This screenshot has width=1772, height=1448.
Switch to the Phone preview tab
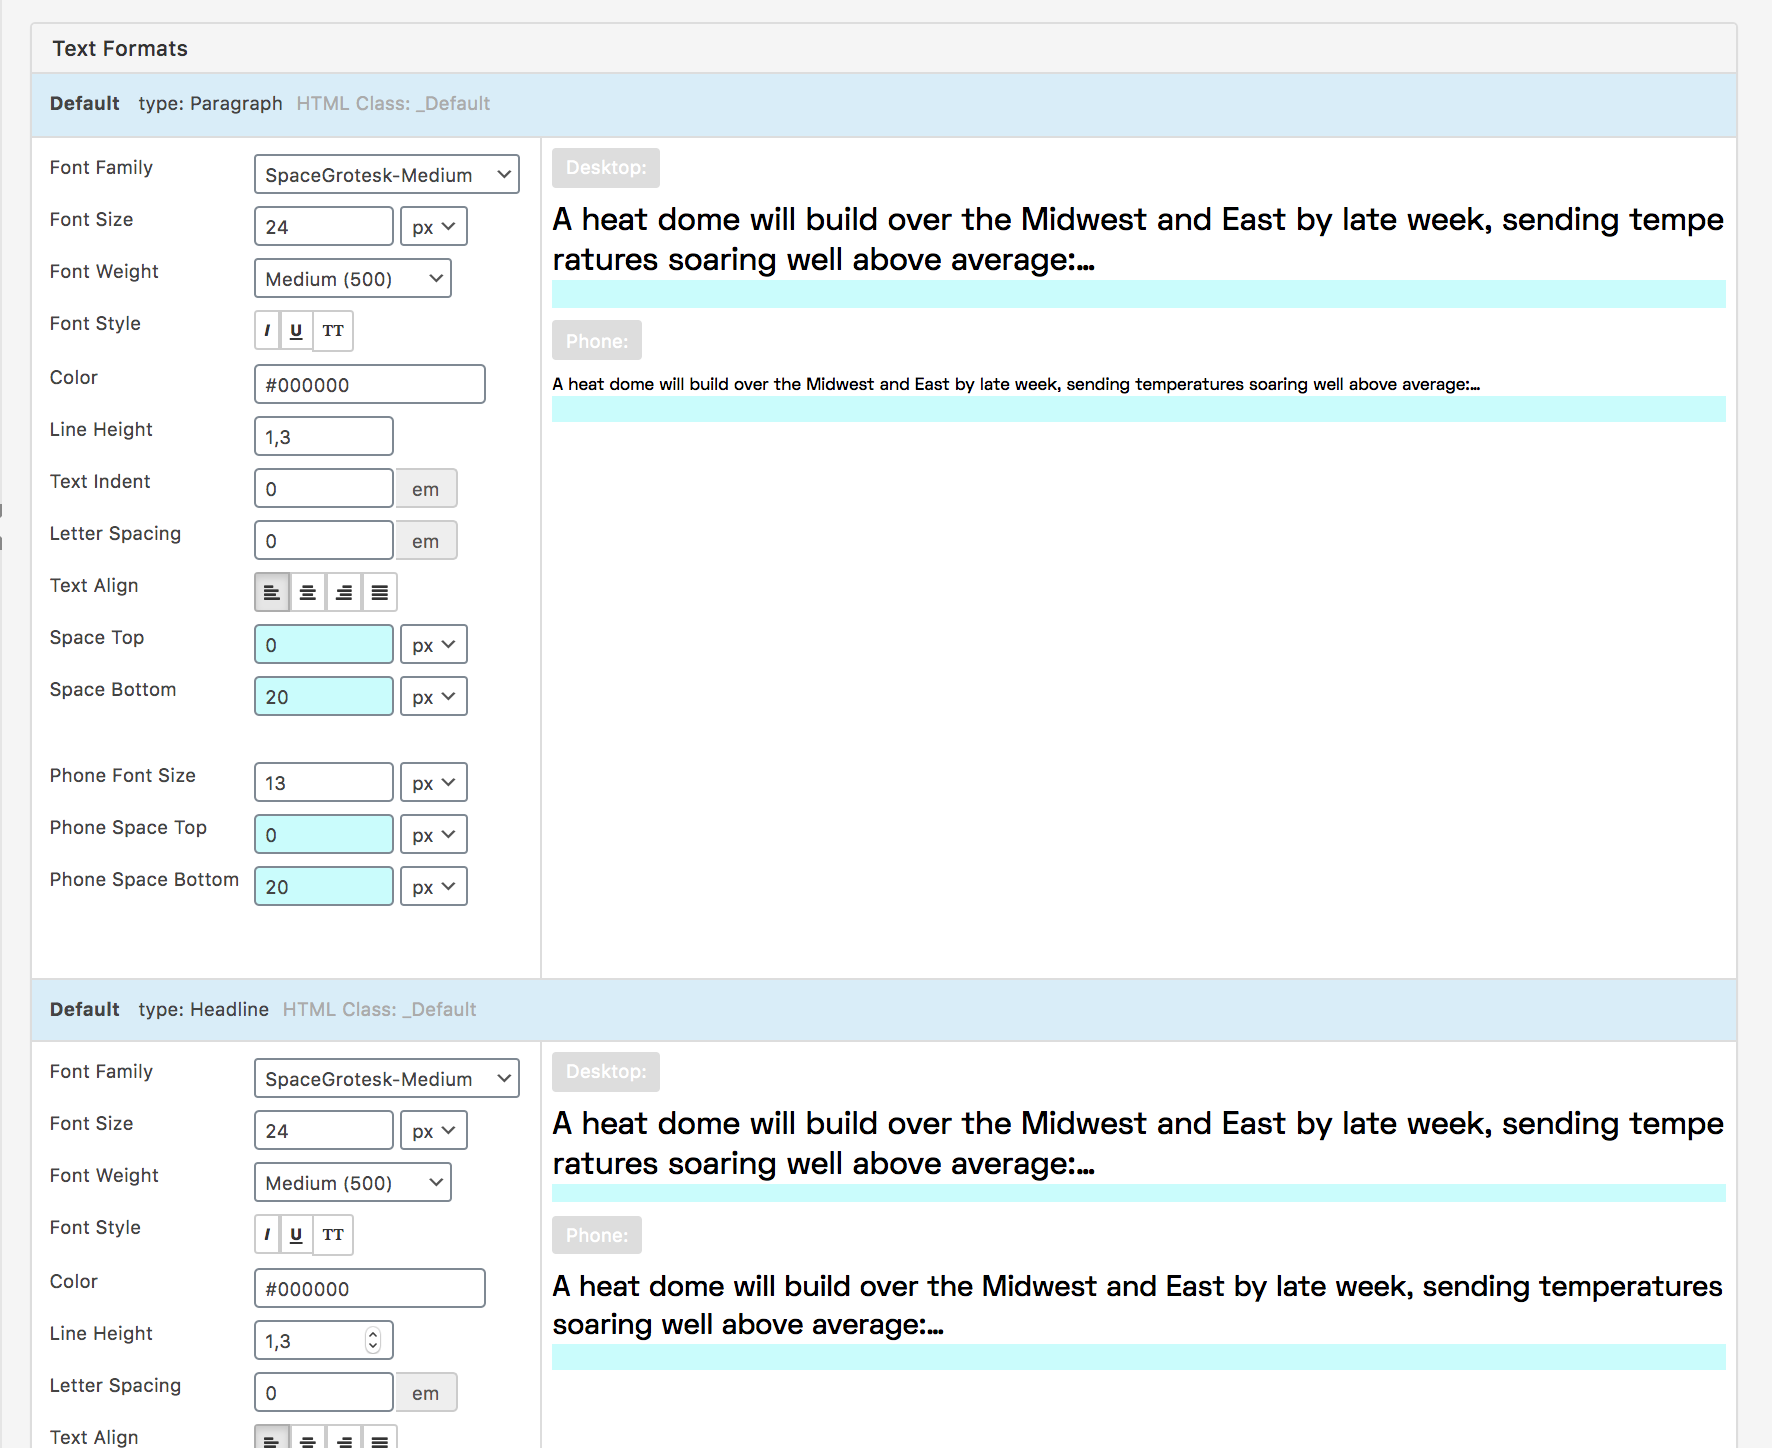pos(596,340)
